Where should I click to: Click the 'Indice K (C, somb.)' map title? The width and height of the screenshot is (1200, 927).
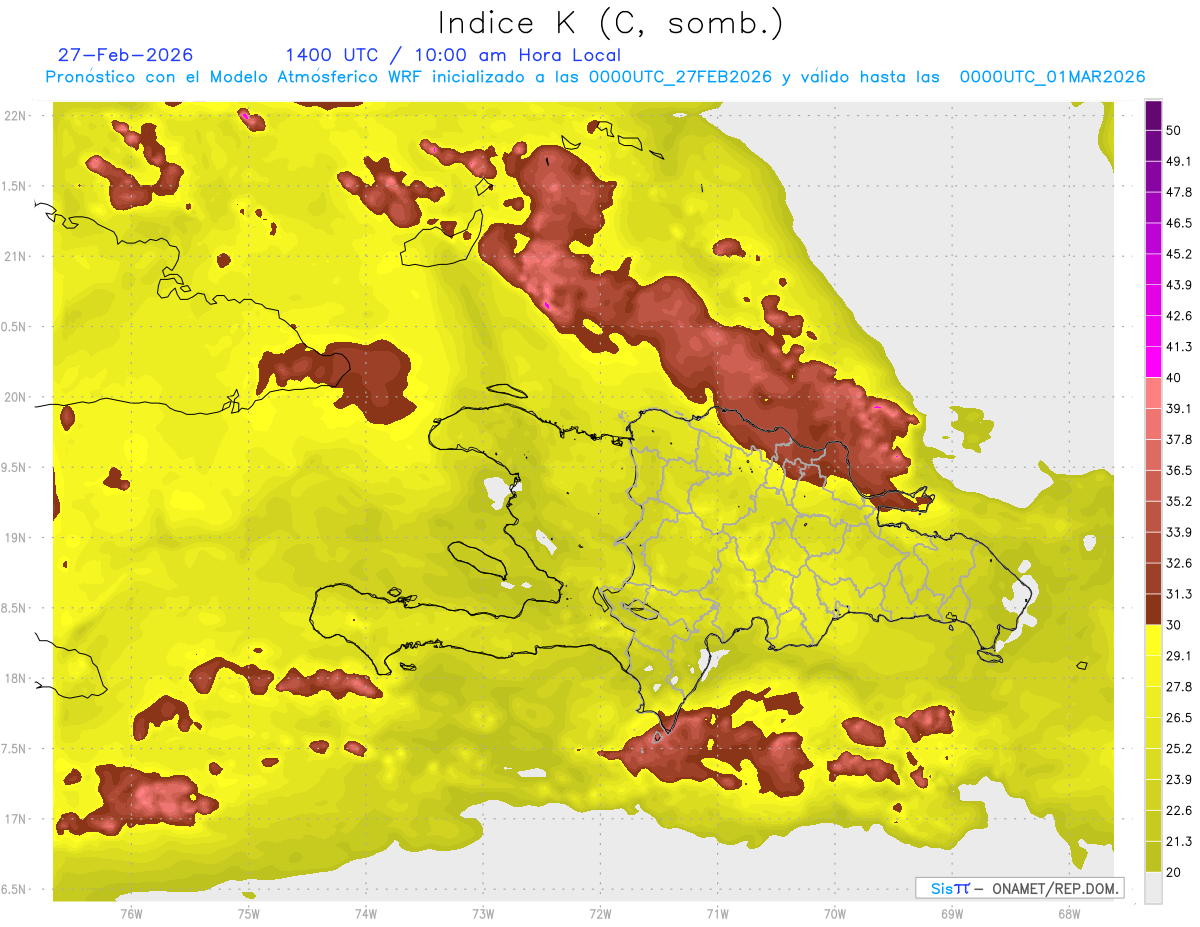pos(610,23)
